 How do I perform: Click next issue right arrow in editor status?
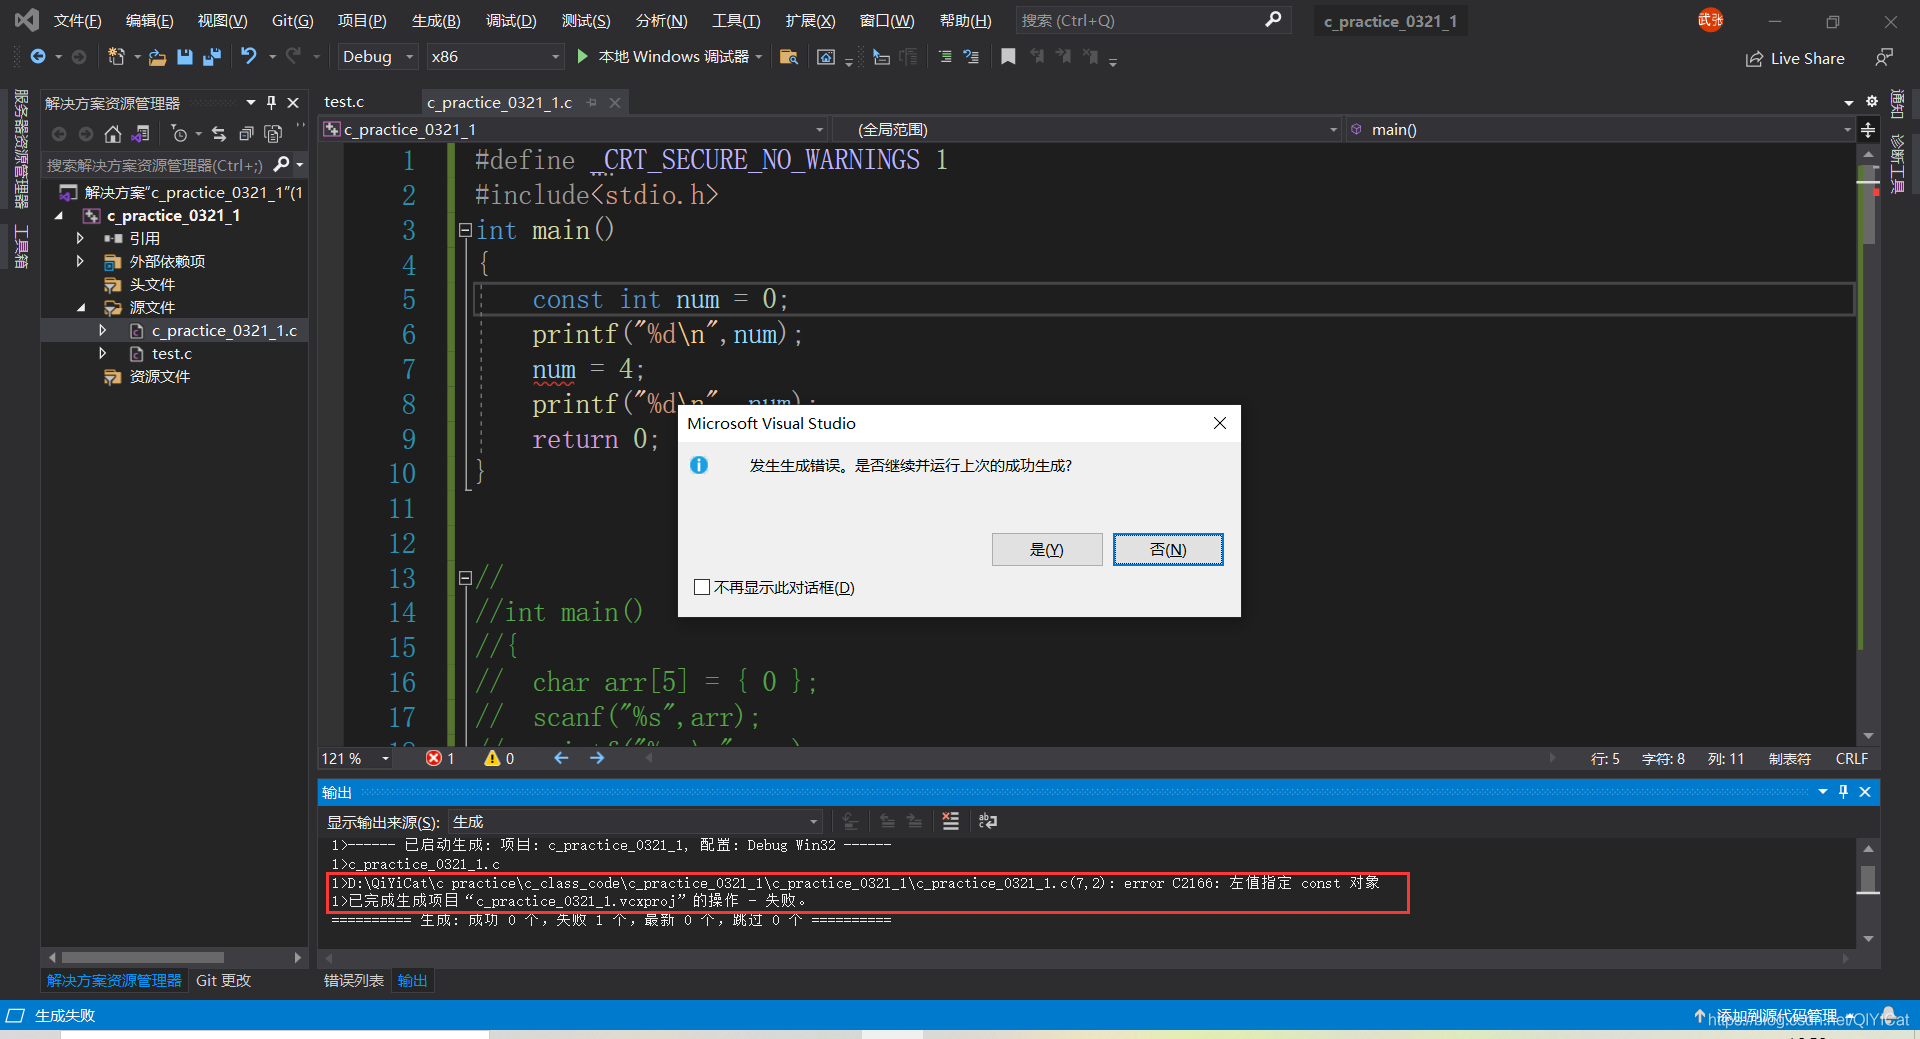click(597, 759)
